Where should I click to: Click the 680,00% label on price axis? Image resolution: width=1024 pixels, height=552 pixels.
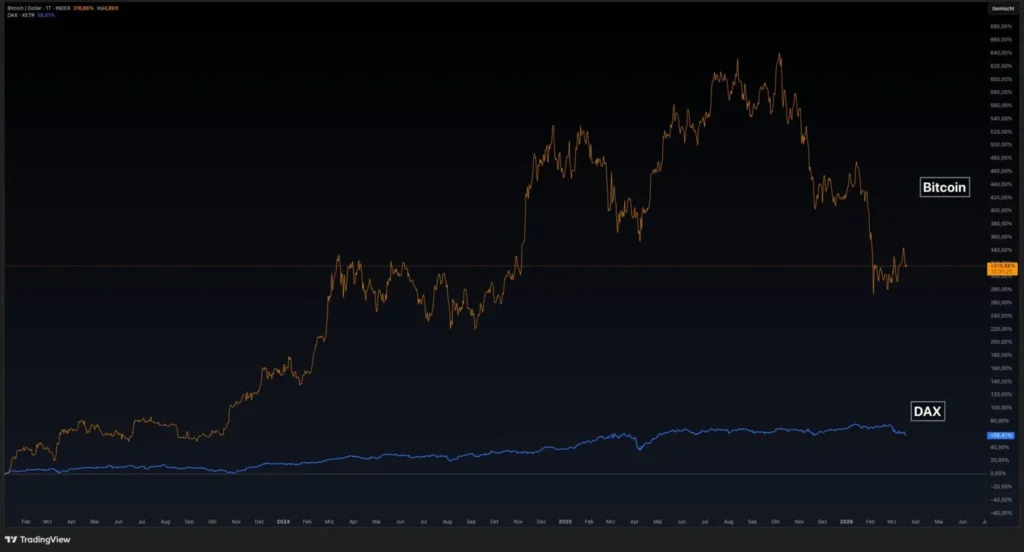click(x=1001, y=27)
